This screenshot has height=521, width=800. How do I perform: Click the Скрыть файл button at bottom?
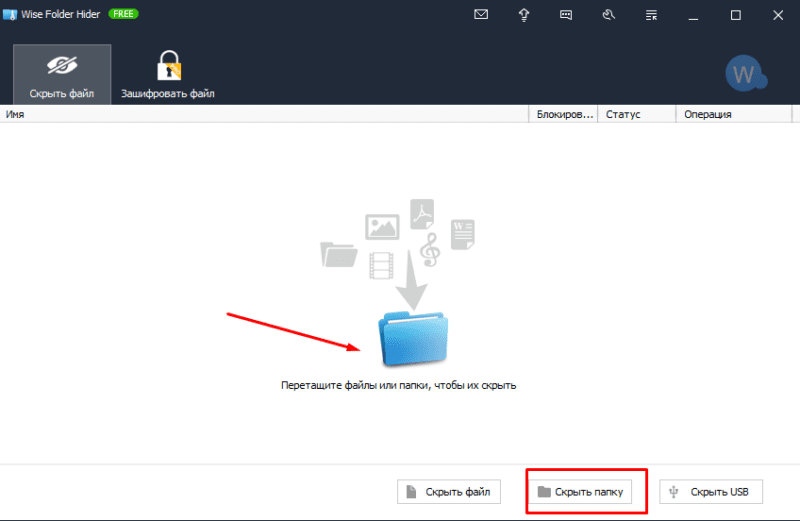(449, 491)
